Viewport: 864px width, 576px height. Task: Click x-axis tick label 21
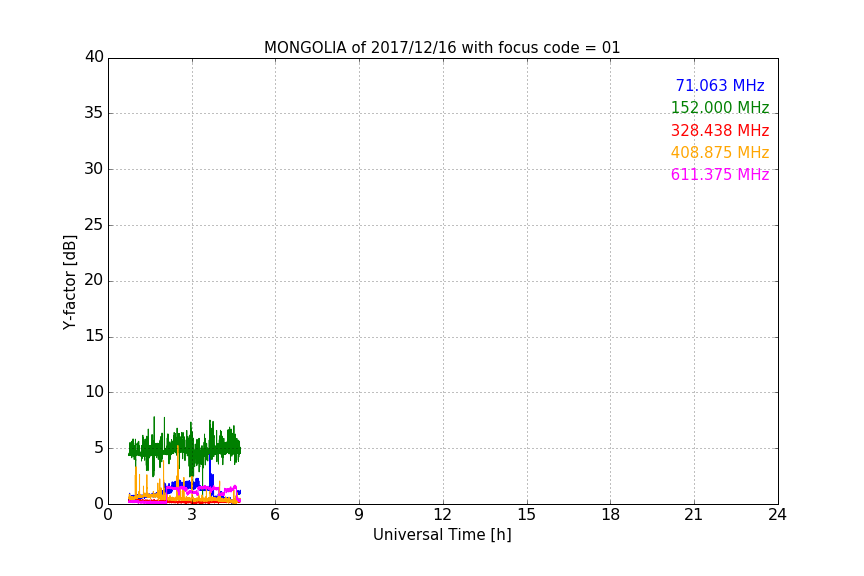[x=694, y=515]
